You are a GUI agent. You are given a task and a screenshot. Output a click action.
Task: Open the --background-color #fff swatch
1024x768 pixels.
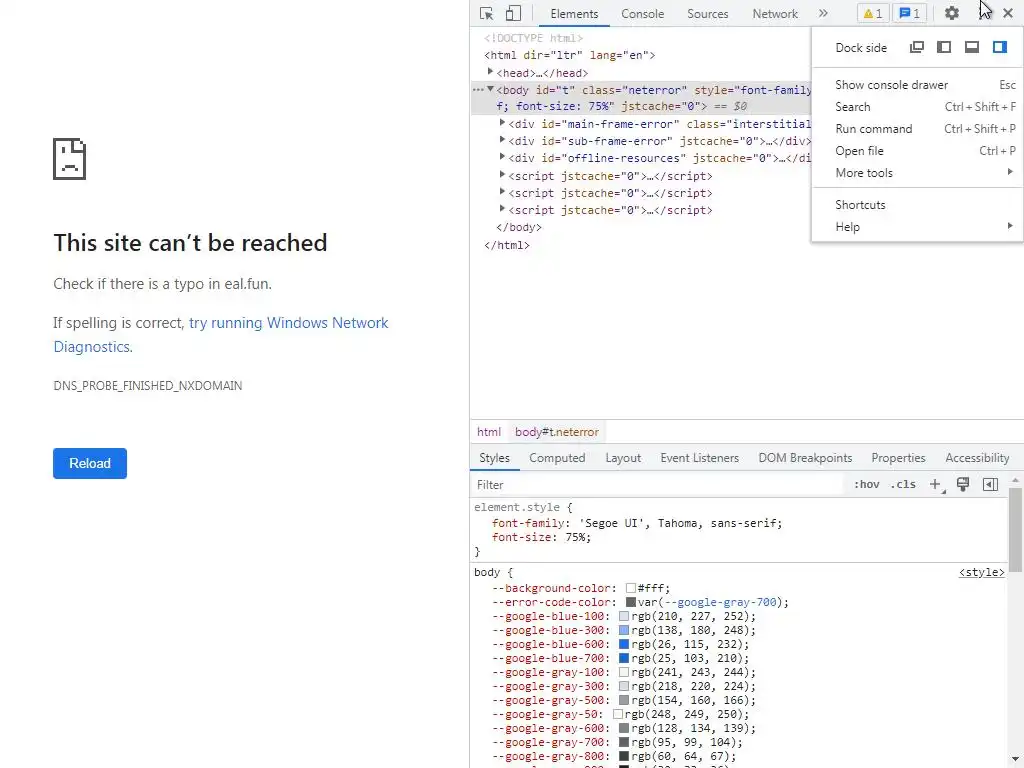point(631,588)
